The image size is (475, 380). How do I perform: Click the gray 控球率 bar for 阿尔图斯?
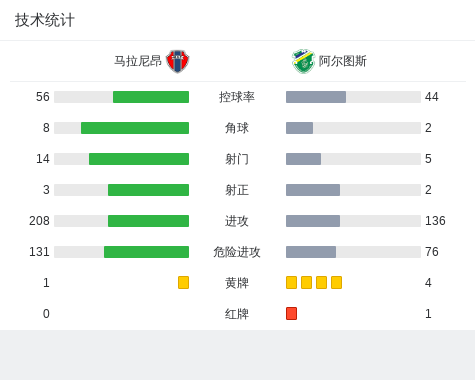pyautogui.click(x=316, y=97)
